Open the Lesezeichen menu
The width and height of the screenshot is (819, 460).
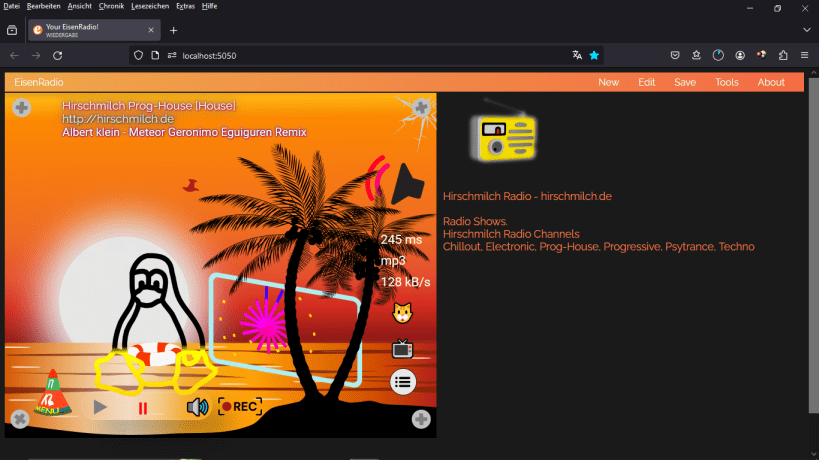150,6
